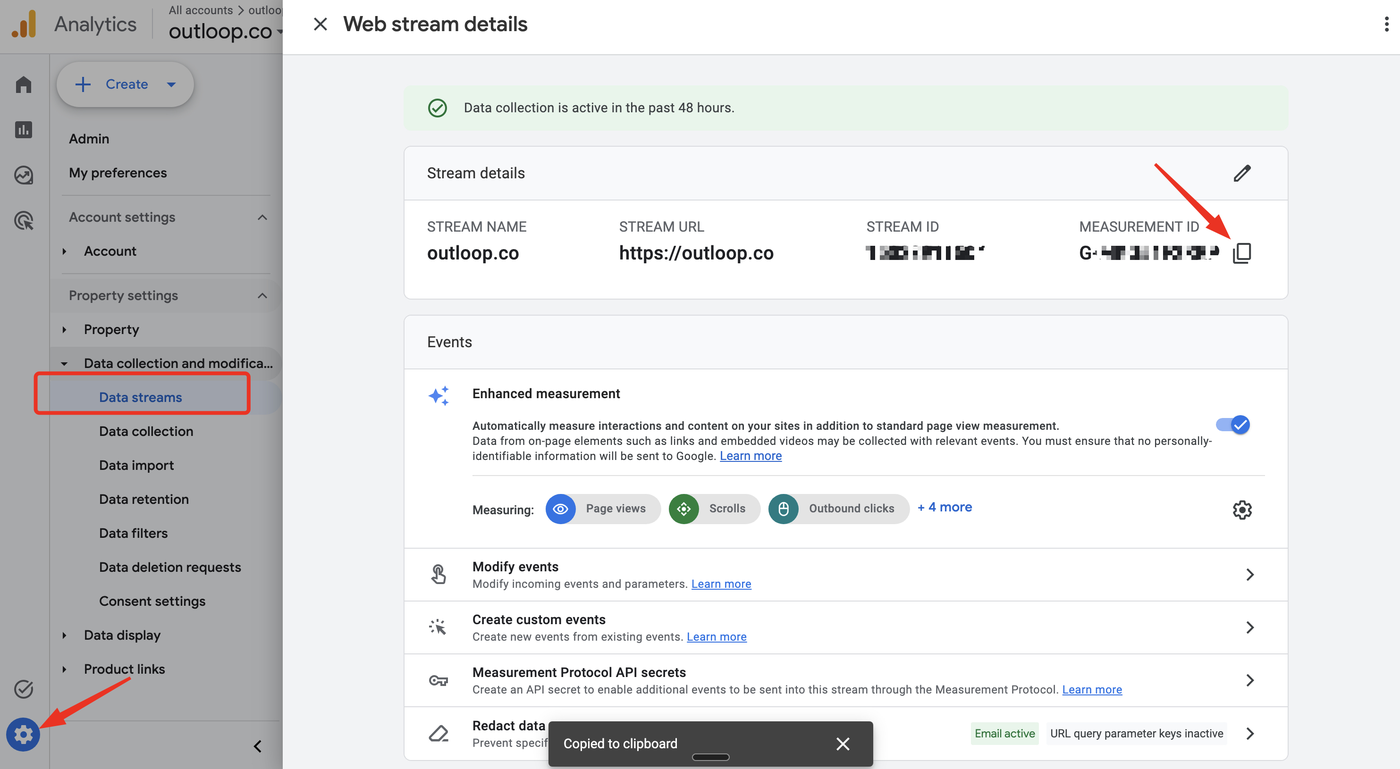
Task: Click the Email active status badge
Action: tap(1005, 734)
